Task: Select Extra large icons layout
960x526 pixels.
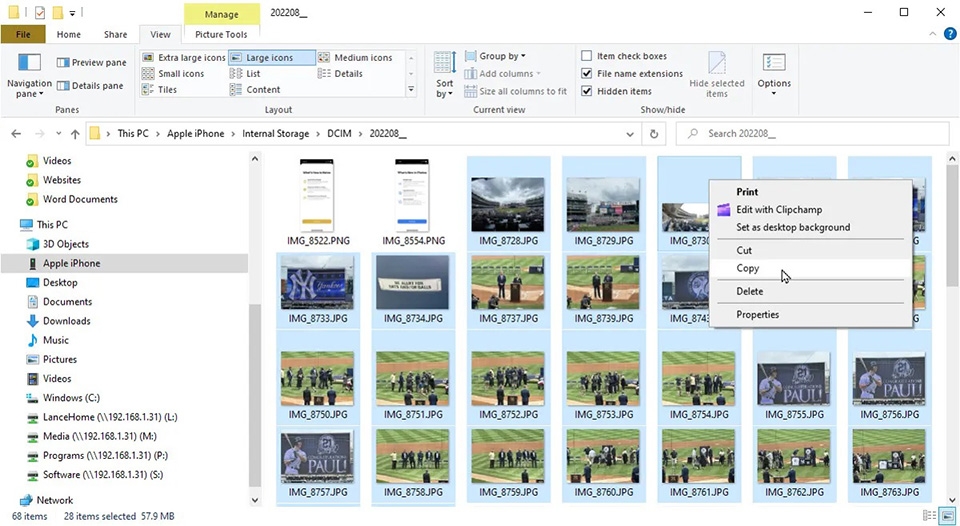Action: 184,58
